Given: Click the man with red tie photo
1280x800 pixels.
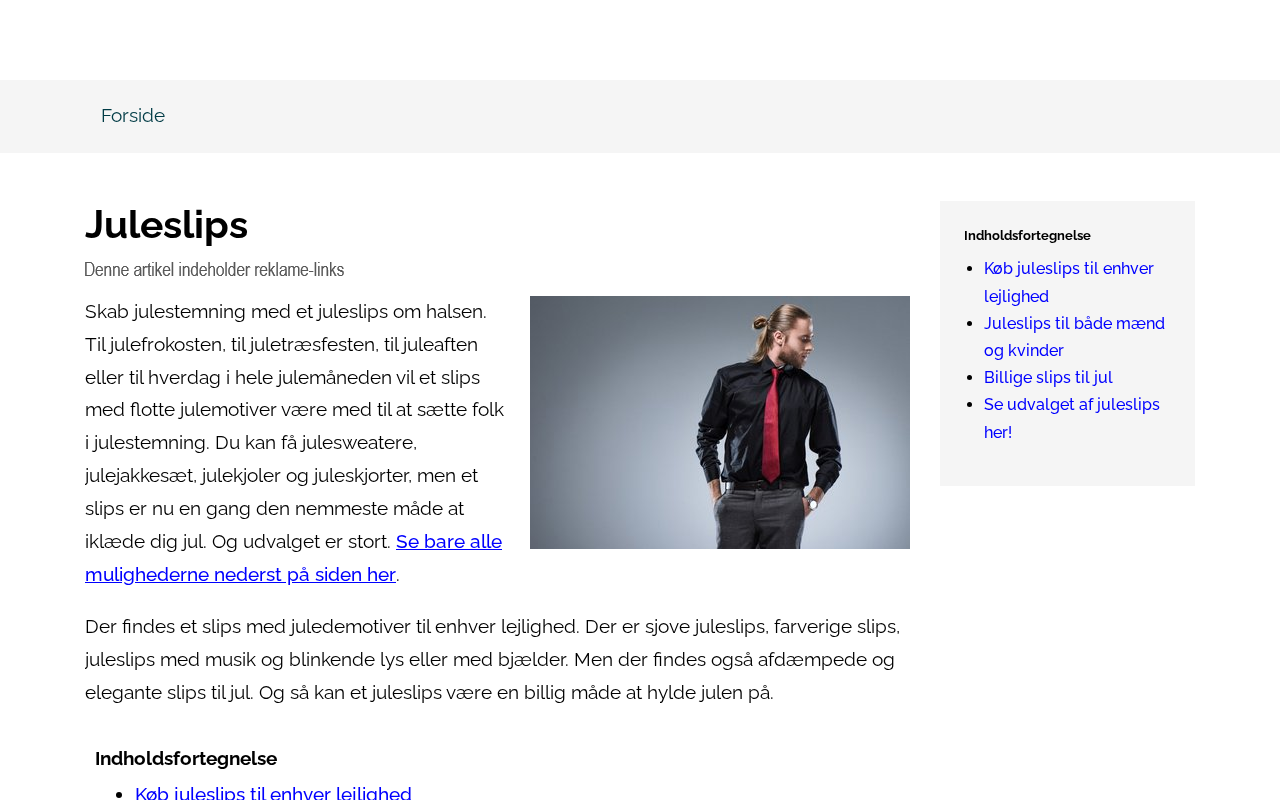Looking at the screenshot, I should [720, 422].
